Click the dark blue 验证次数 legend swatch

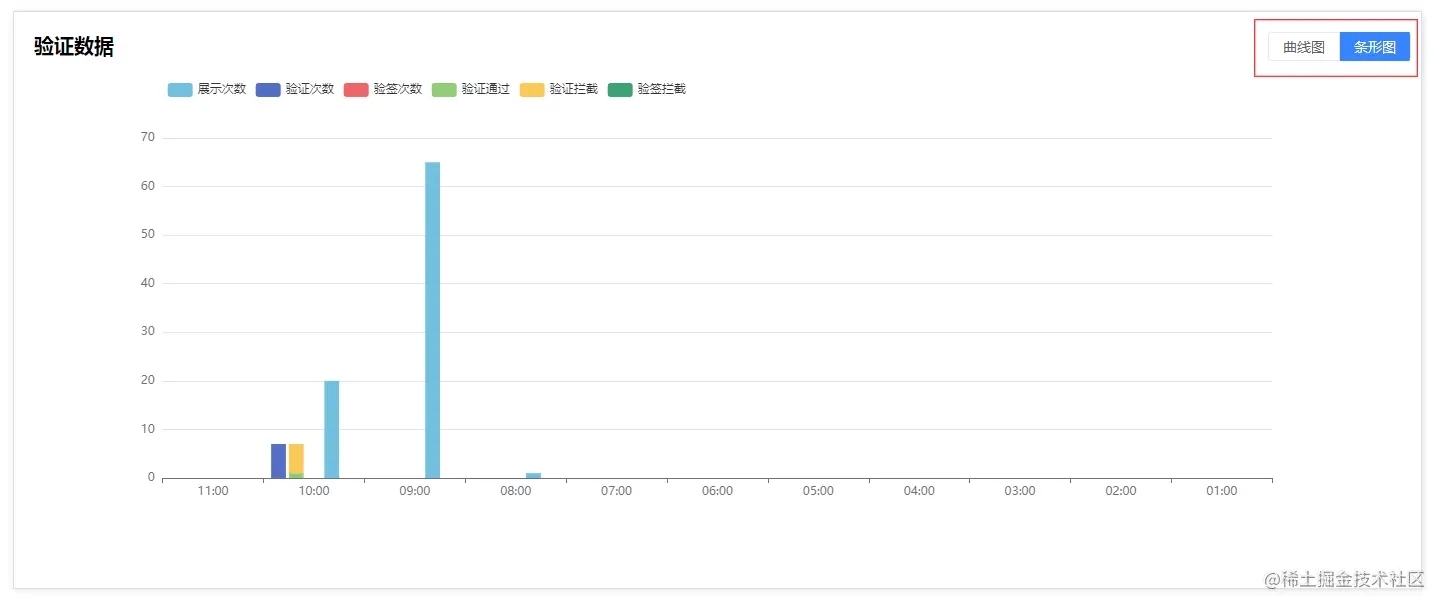pyautogui.click(x=268, y=90)
